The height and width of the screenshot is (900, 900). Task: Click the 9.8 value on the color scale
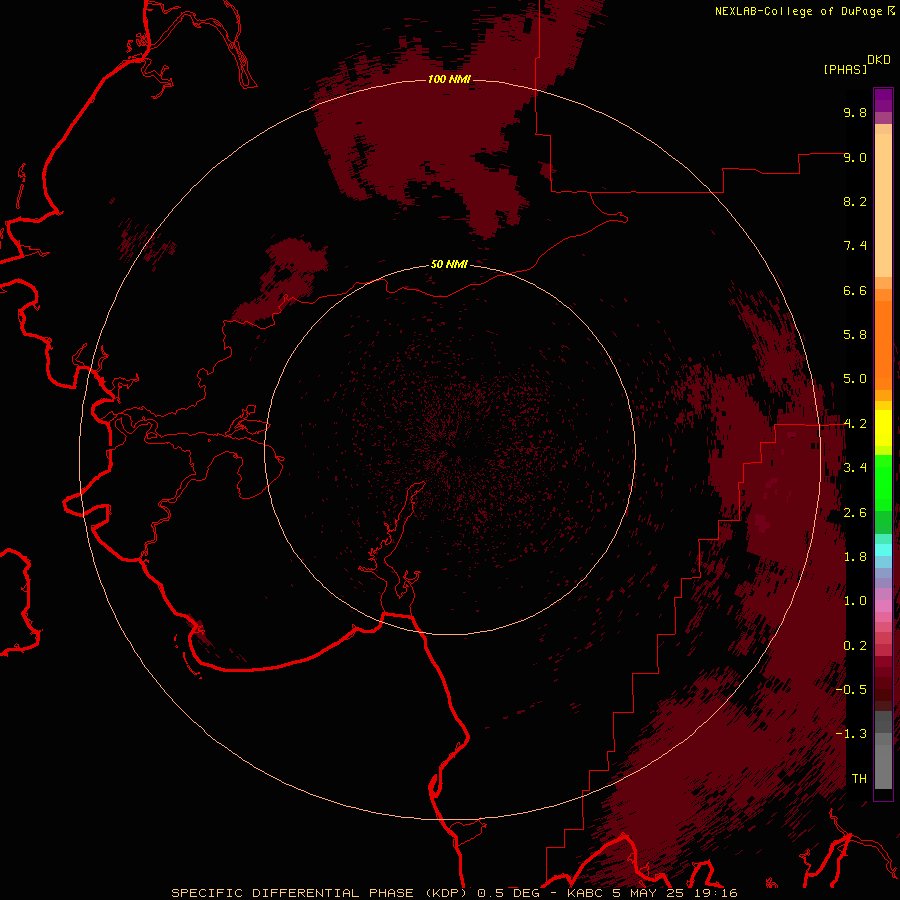click(855, 112)
